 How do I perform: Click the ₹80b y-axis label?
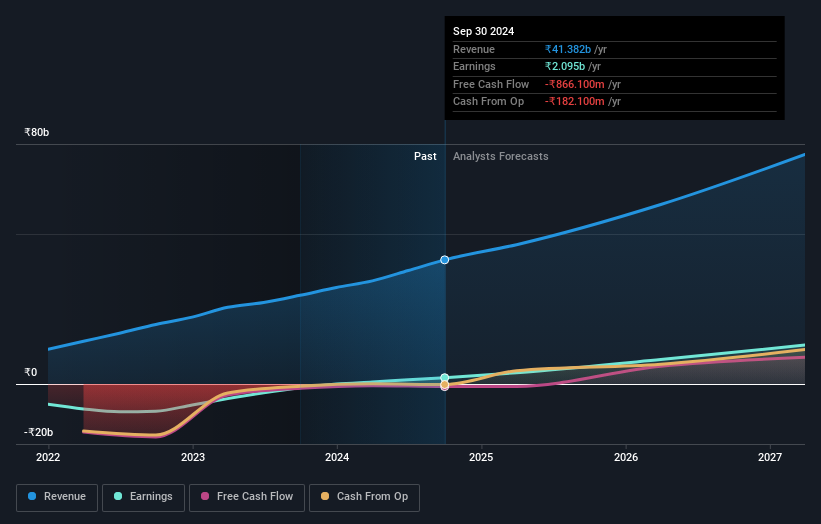pyautogui.click(x=37, y=132)
